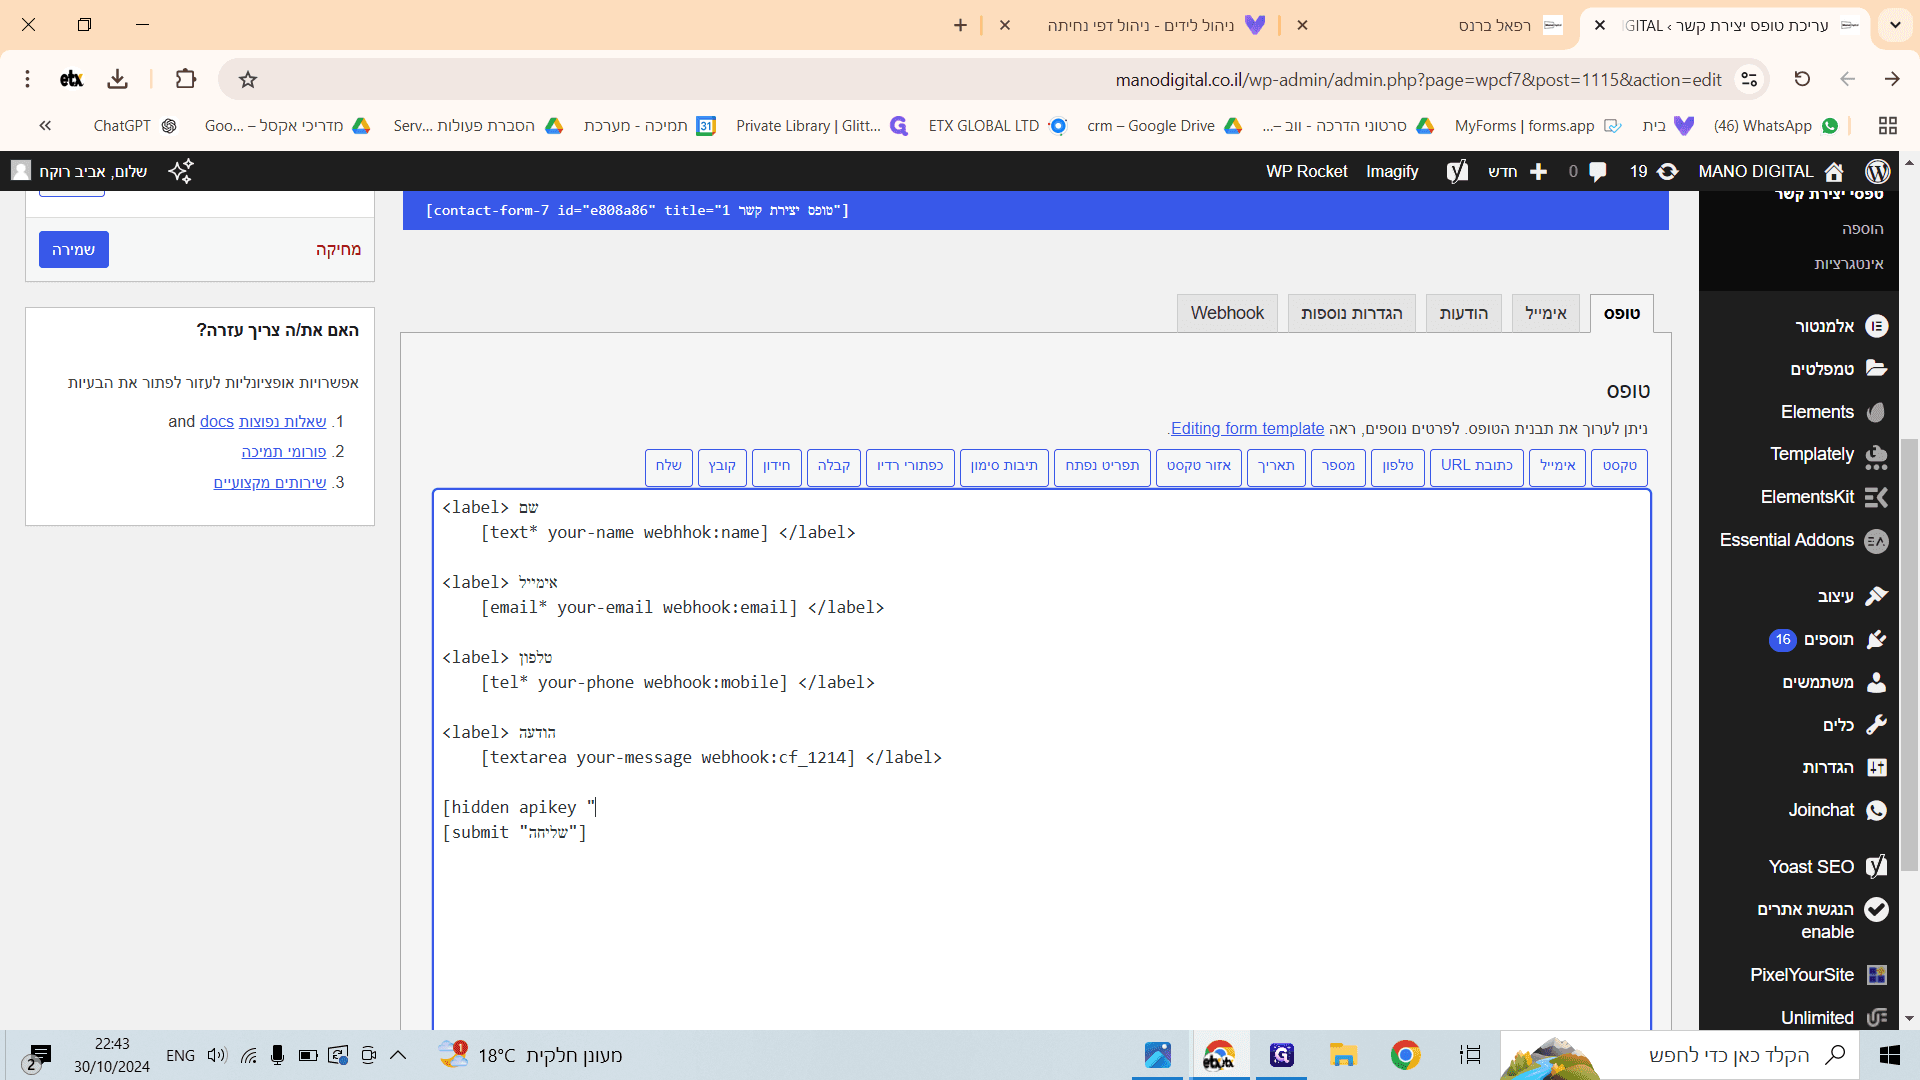Open the Joinchat WhatsApp icon
The width and height of the screenshot is (1920, 1080).
pyautogui.click(x=1877, y=810)
